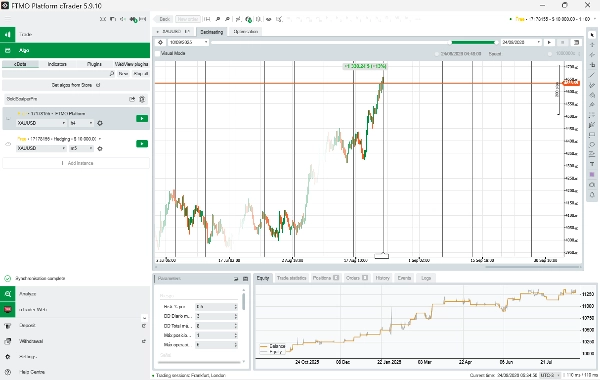Play the backtest using the play button
This screenshot has width=600, height=380.
549,42
